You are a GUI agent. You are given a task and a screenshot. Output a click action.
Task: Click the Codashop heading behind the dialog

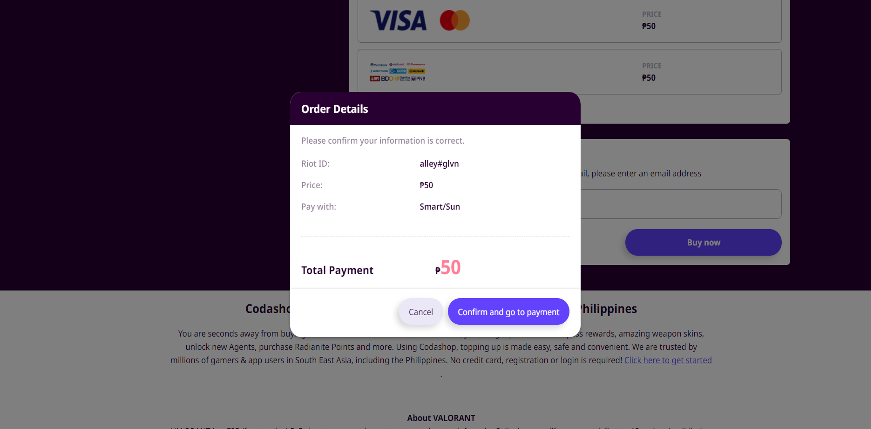pos(267,309)
